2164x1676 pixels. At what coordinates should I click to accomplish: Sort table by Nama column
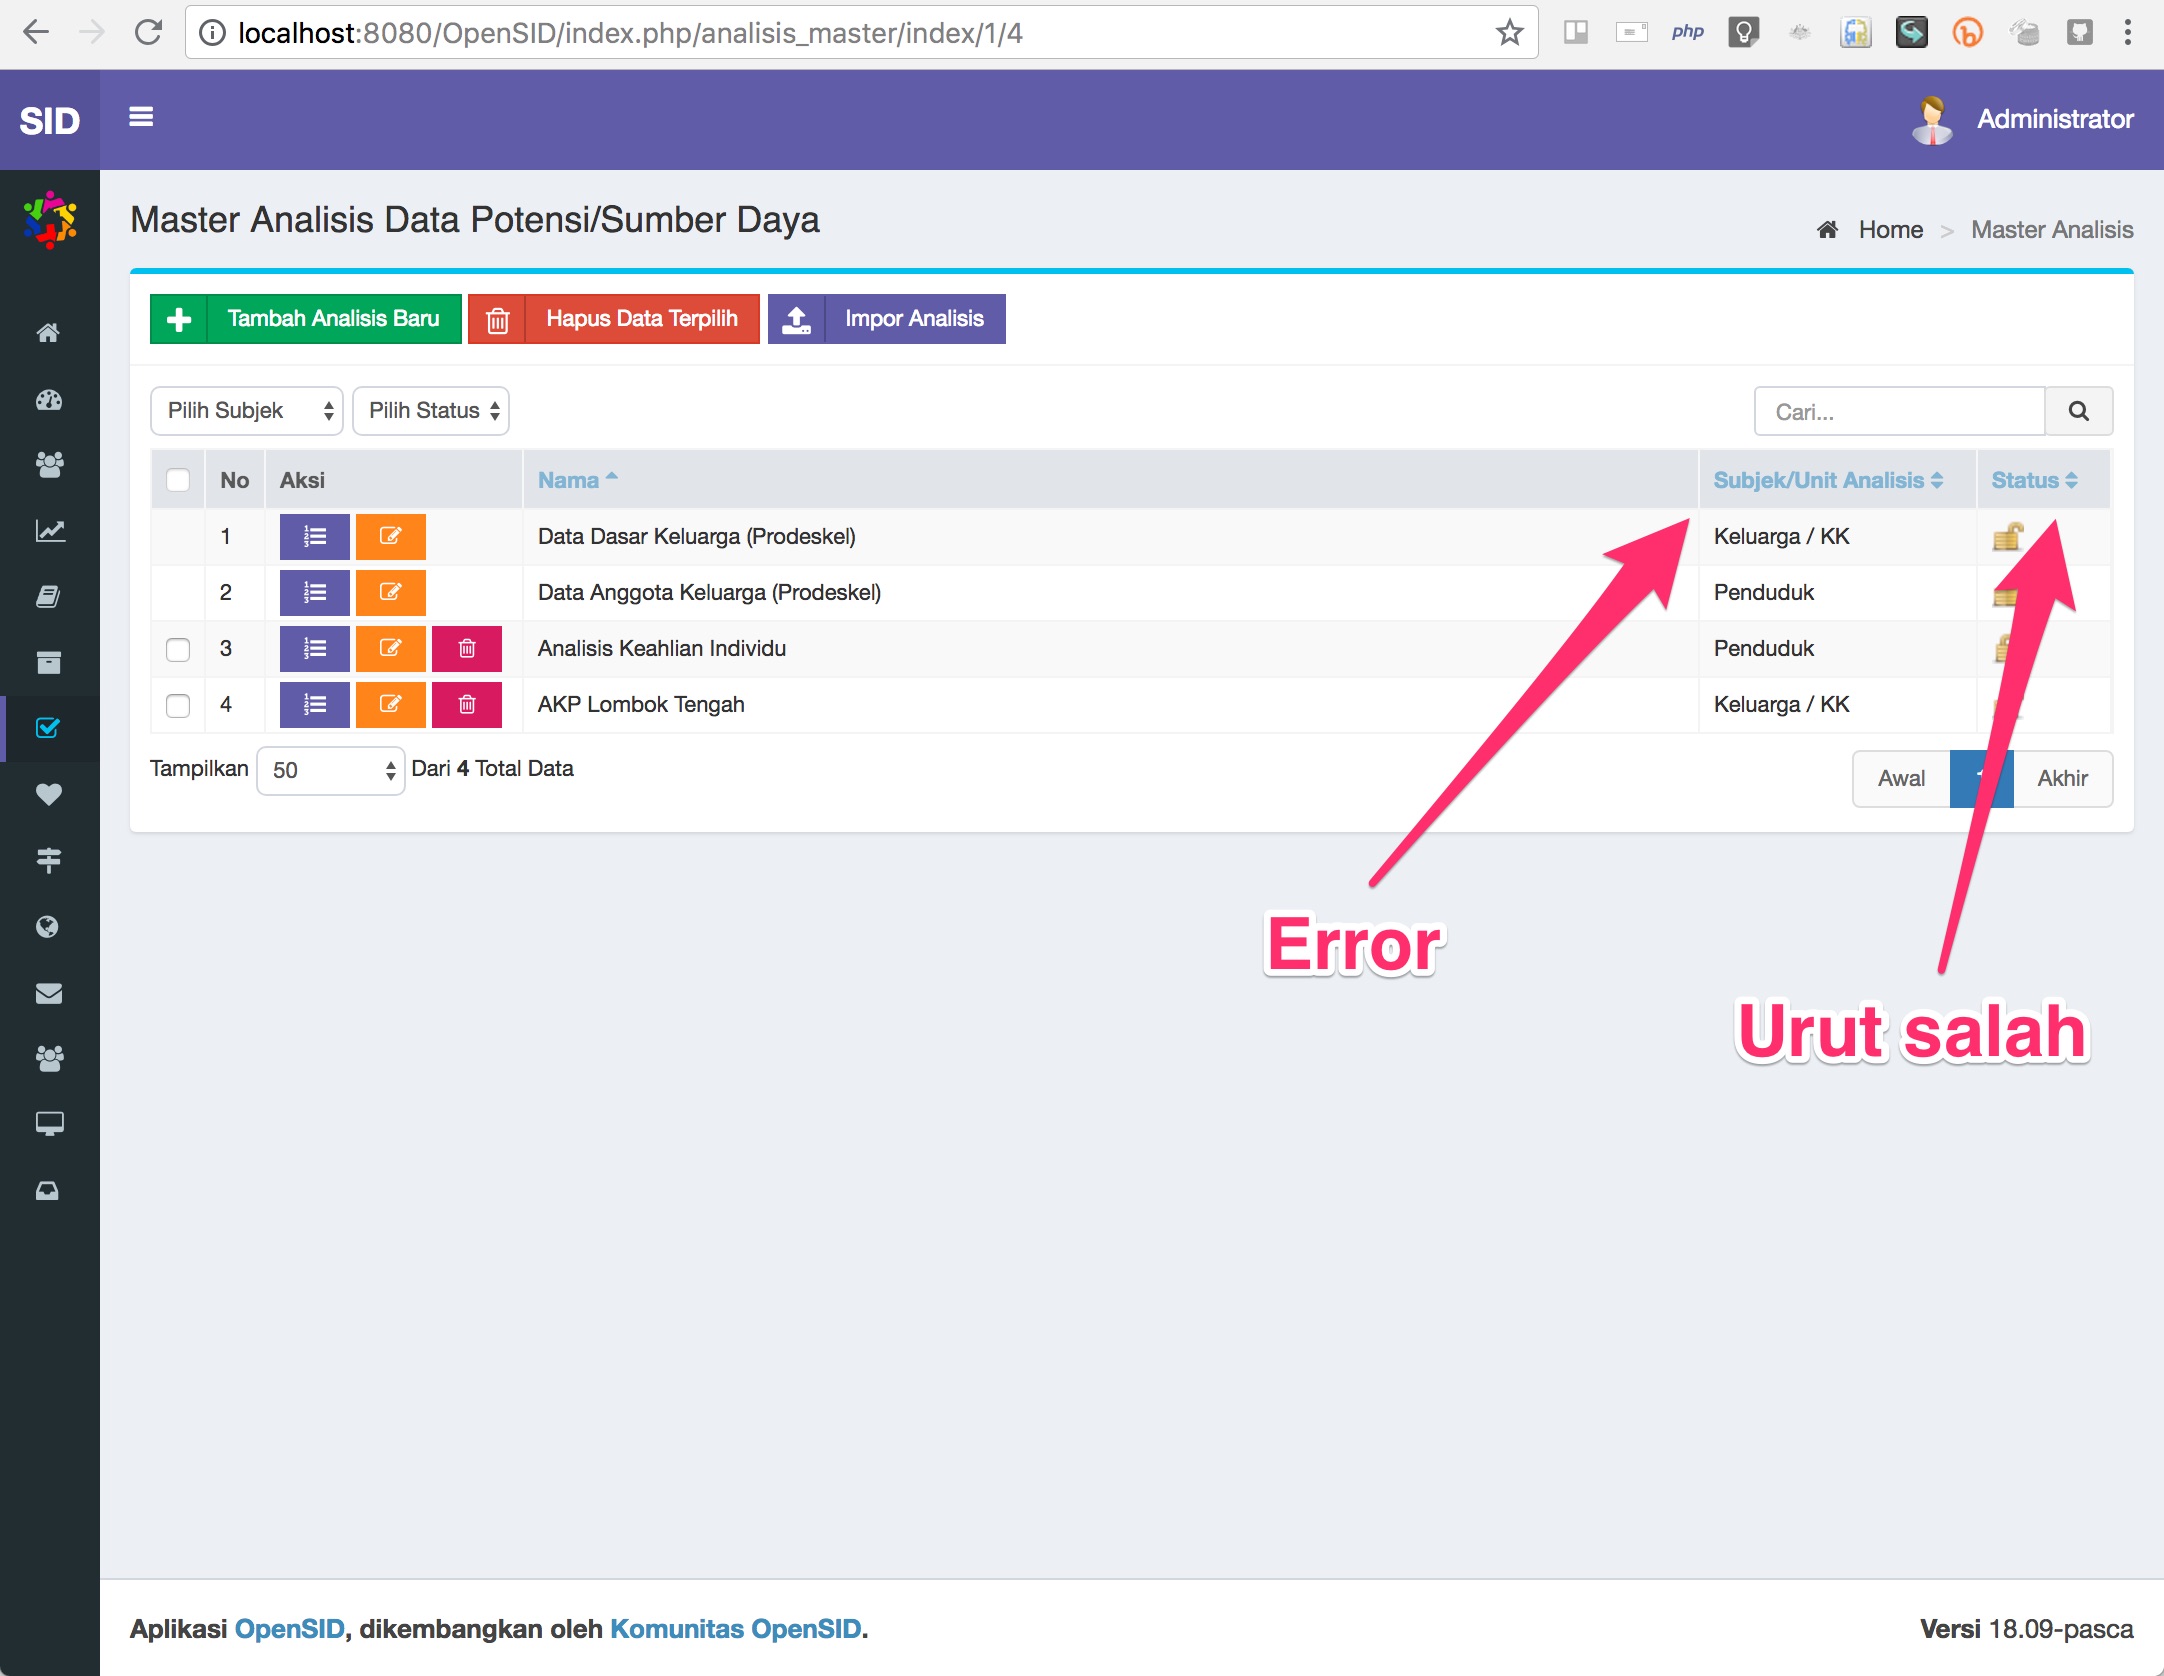(578, 480)
